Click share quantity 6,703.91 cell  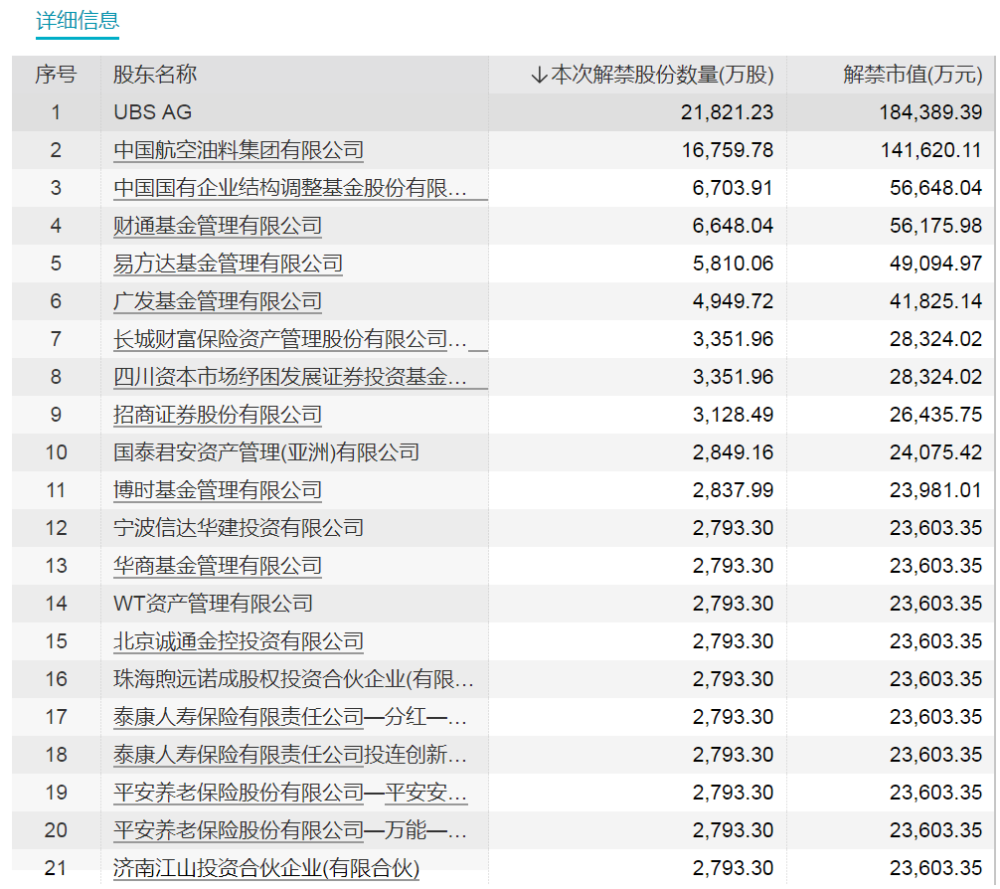point(733,188)
